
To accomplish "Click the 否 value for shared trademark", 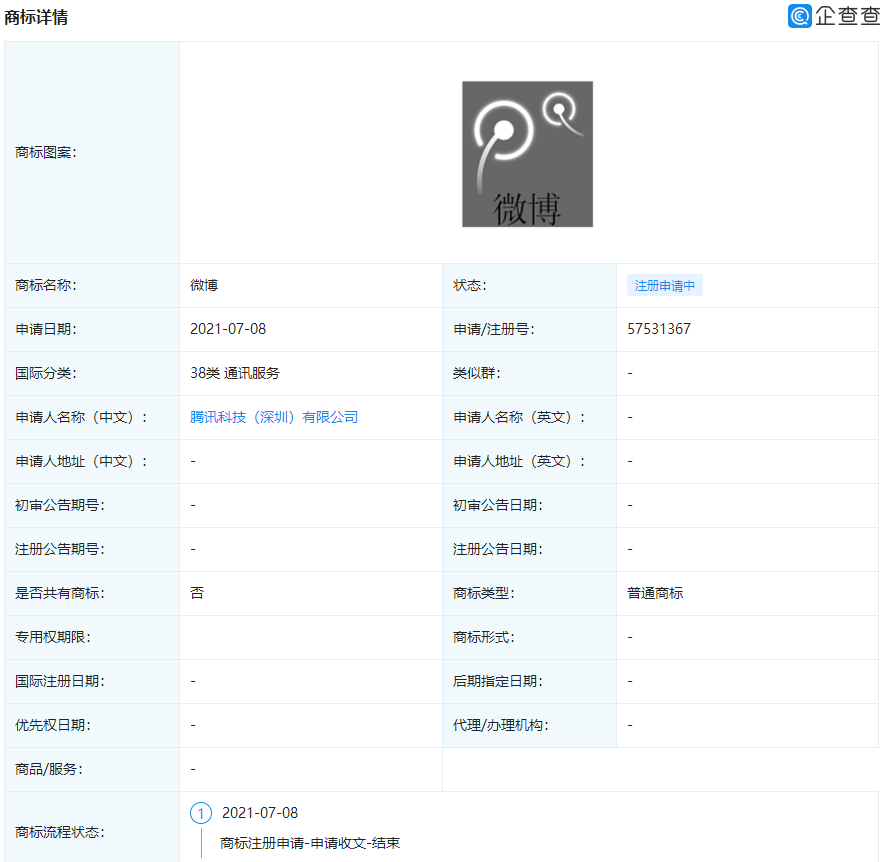I will pos(197,593).
